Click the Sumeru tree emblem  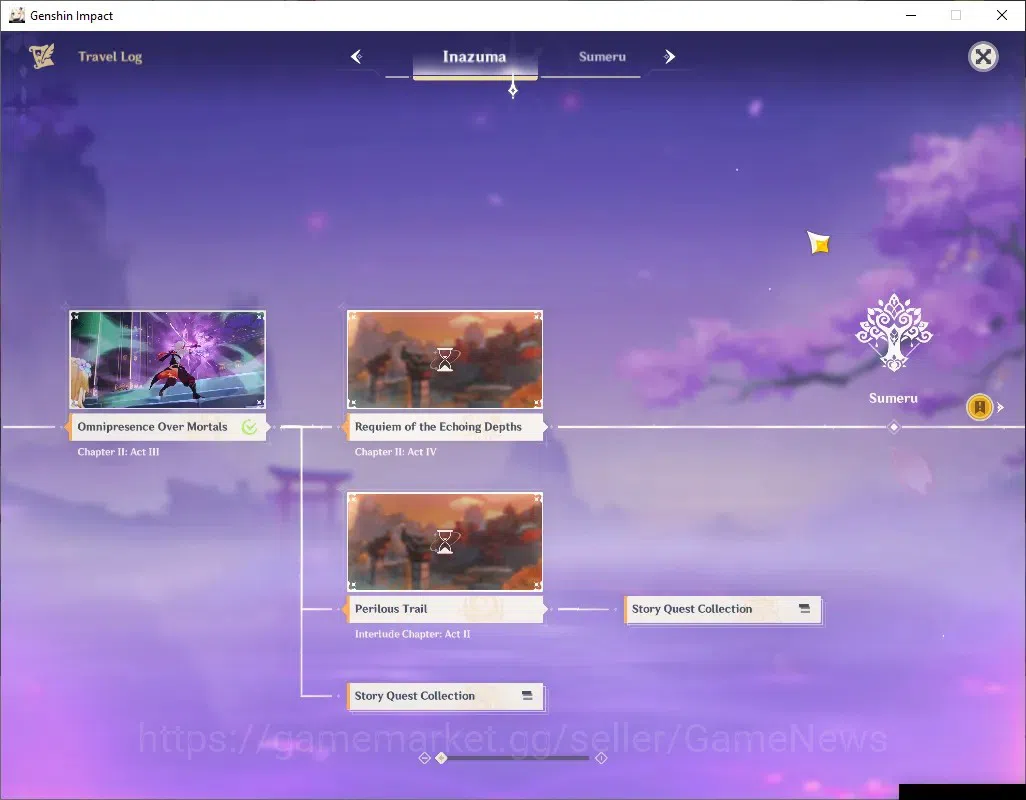coord(894,333)
